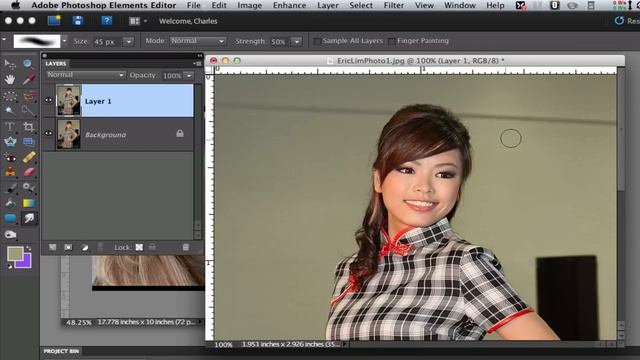Select the Sponge tool

tap(10, 235)
